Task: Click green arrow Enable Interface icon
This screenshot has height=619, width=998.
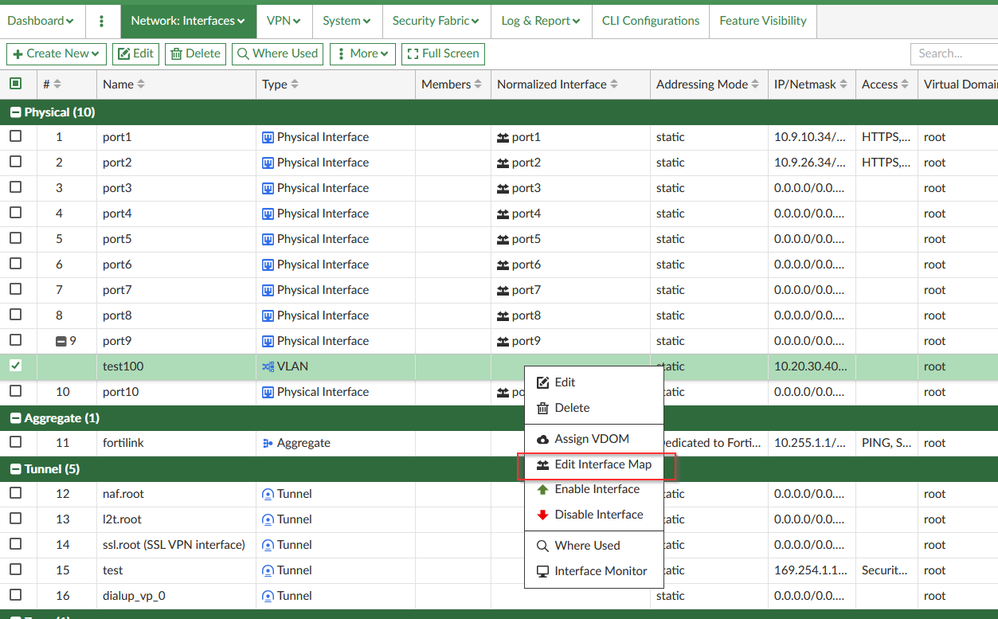Action: tap(543, 489)
